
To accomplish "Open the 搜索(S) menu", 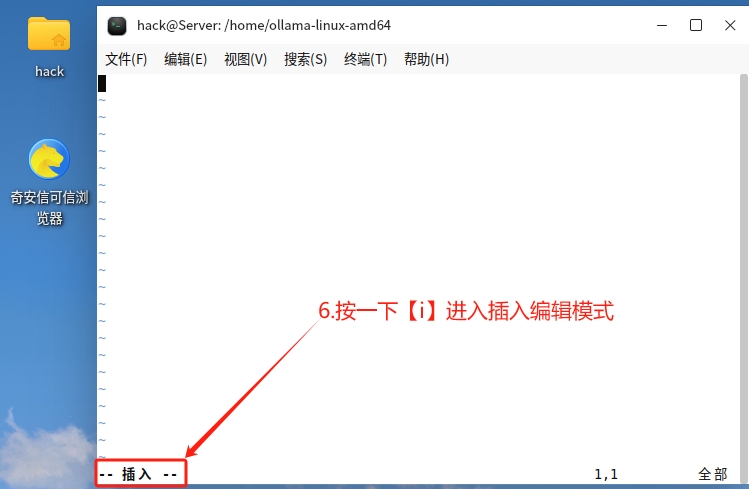I will pos(305,59).
